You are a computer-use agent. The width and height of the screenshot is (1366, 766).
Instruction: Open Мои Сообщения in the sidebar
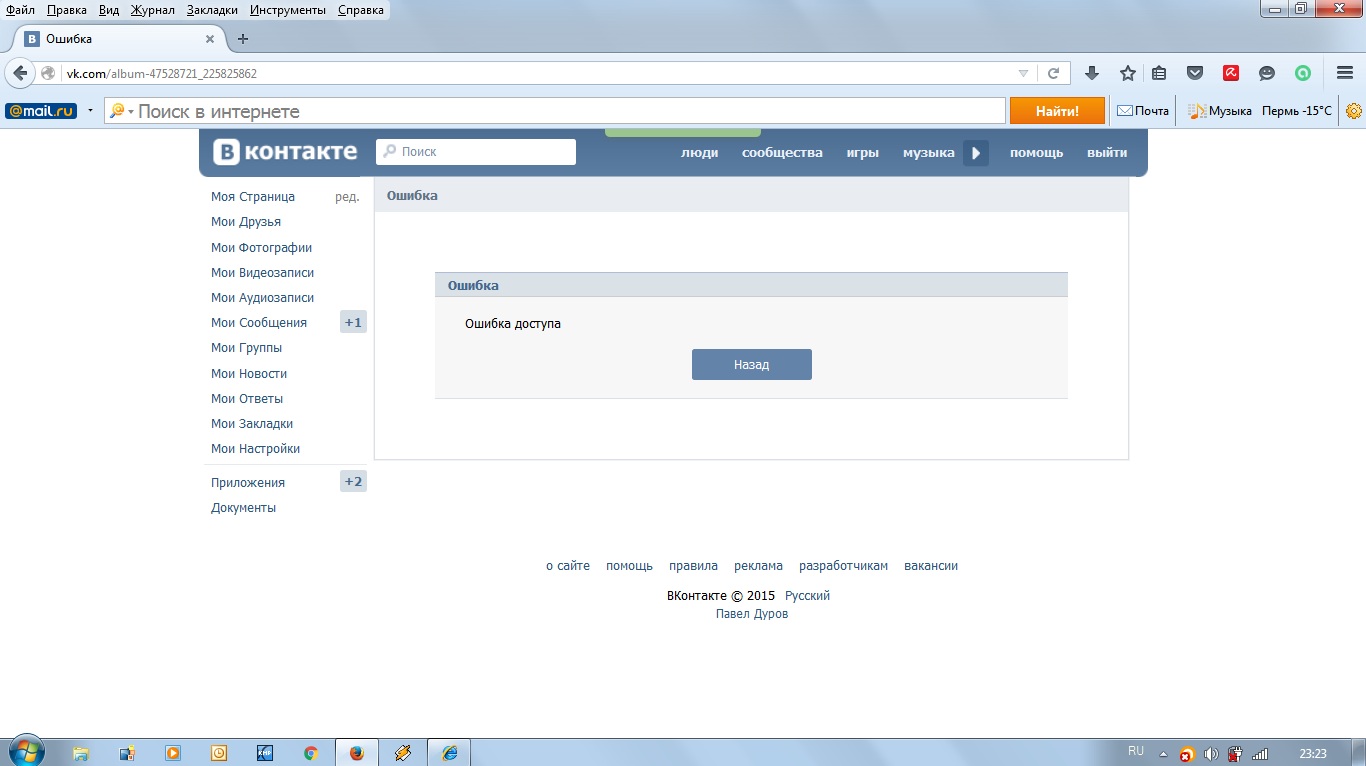point(259,323)
